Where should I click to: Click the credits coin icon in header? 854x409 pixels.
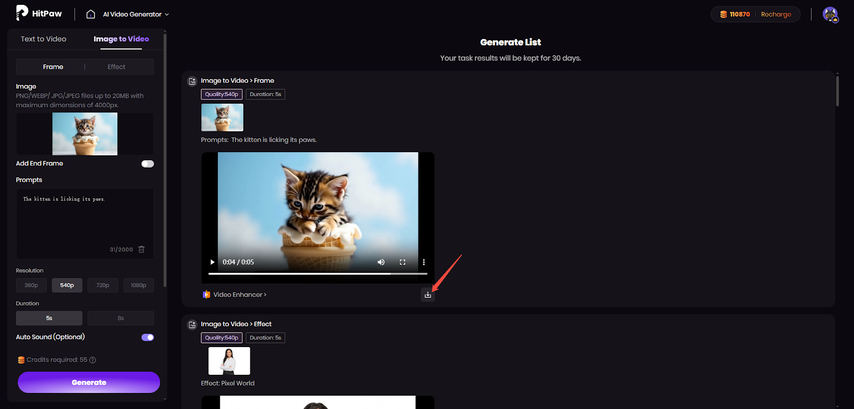coord(723,15)
